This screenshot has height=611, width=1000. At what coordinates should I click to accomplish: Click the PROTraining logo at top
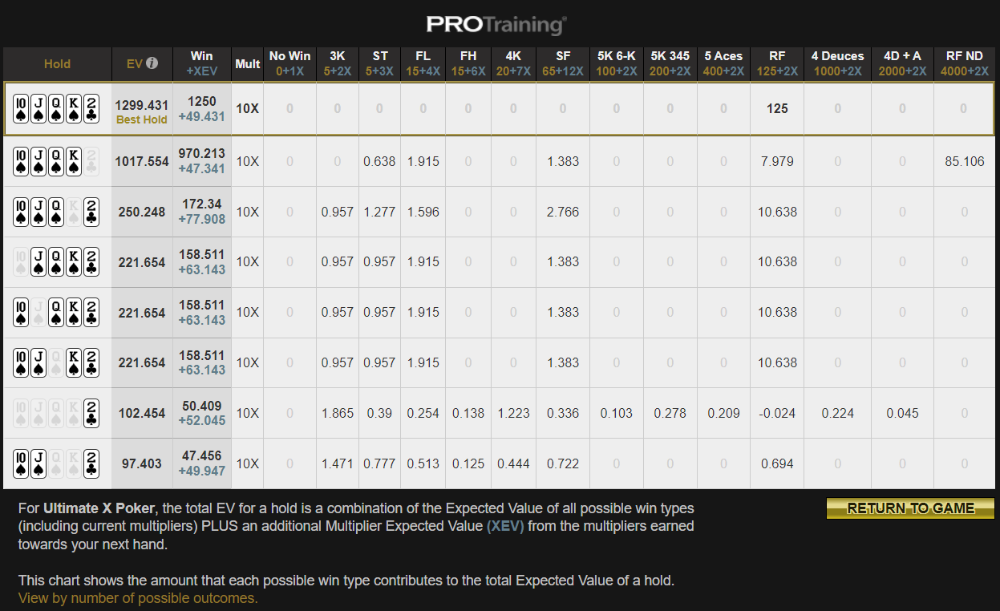(x=496, y=24)
